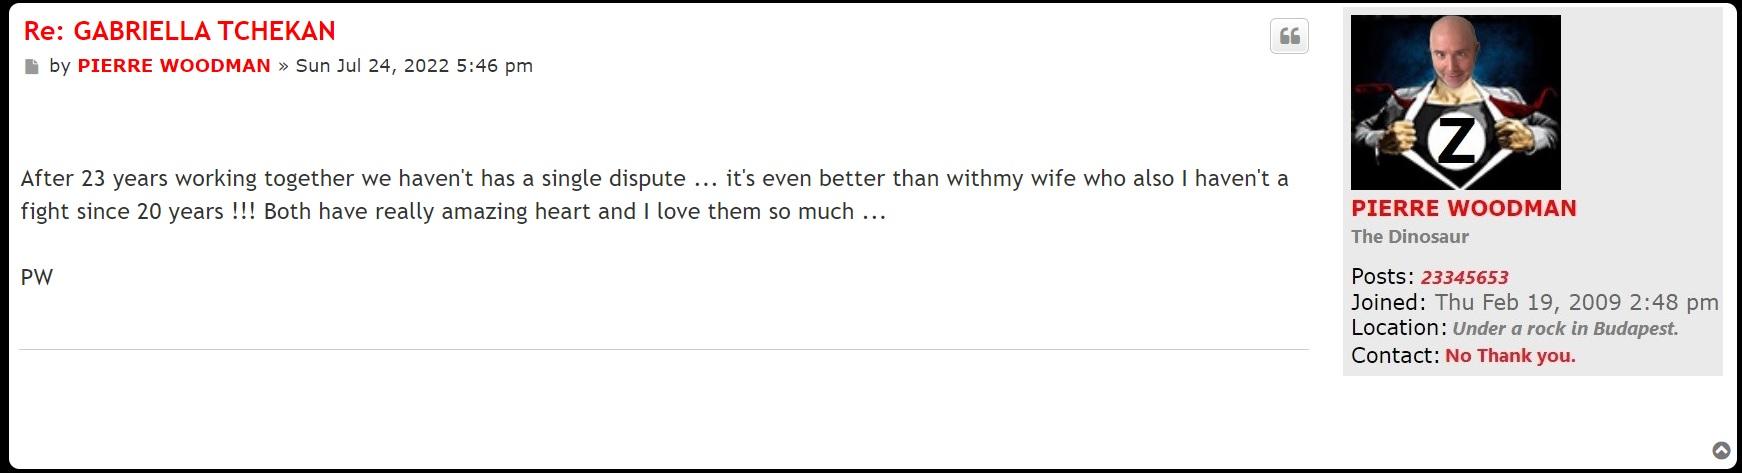Click the author name in the post byline
The height and width of the screenshot is (473, 1742).
point(174,66)
